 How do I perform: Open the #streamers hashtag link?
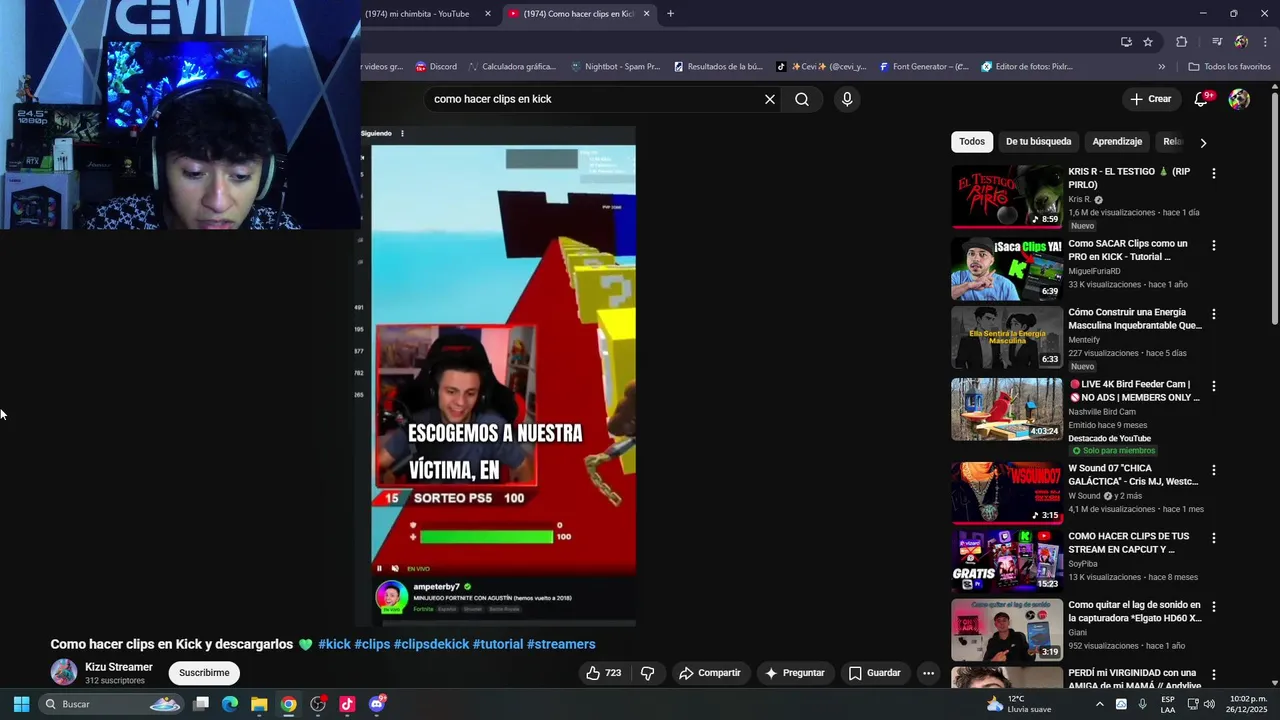(561, 644)
